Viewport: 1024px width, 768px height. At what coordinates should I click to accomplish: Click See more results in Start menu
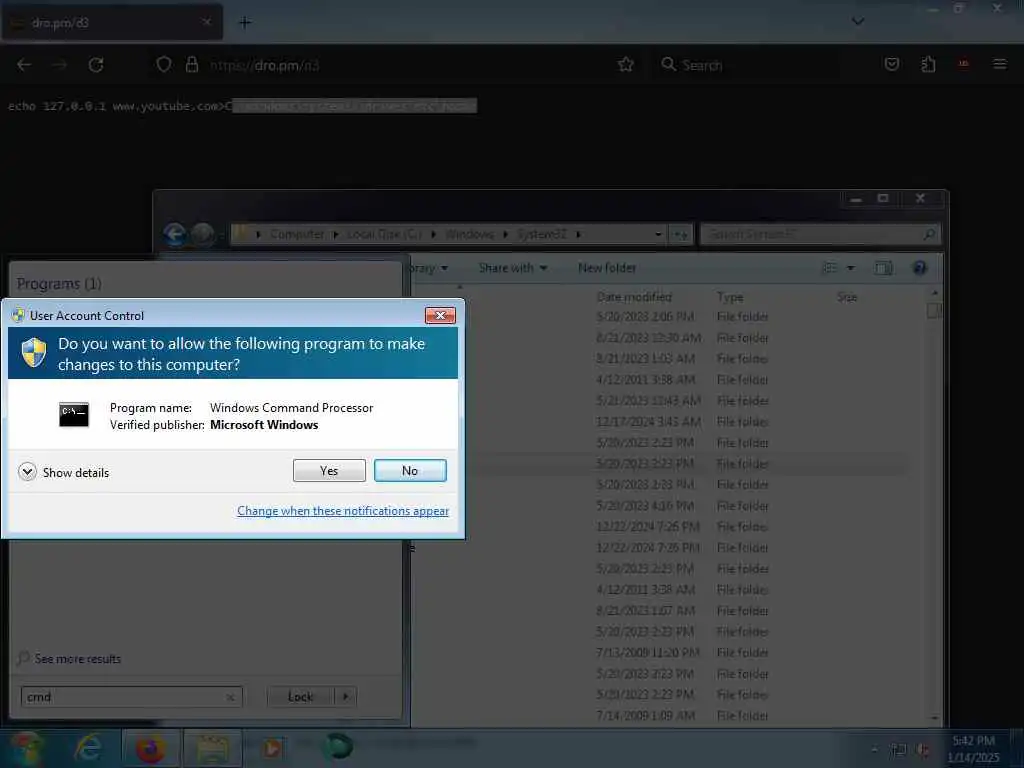[x=71, y=659]
